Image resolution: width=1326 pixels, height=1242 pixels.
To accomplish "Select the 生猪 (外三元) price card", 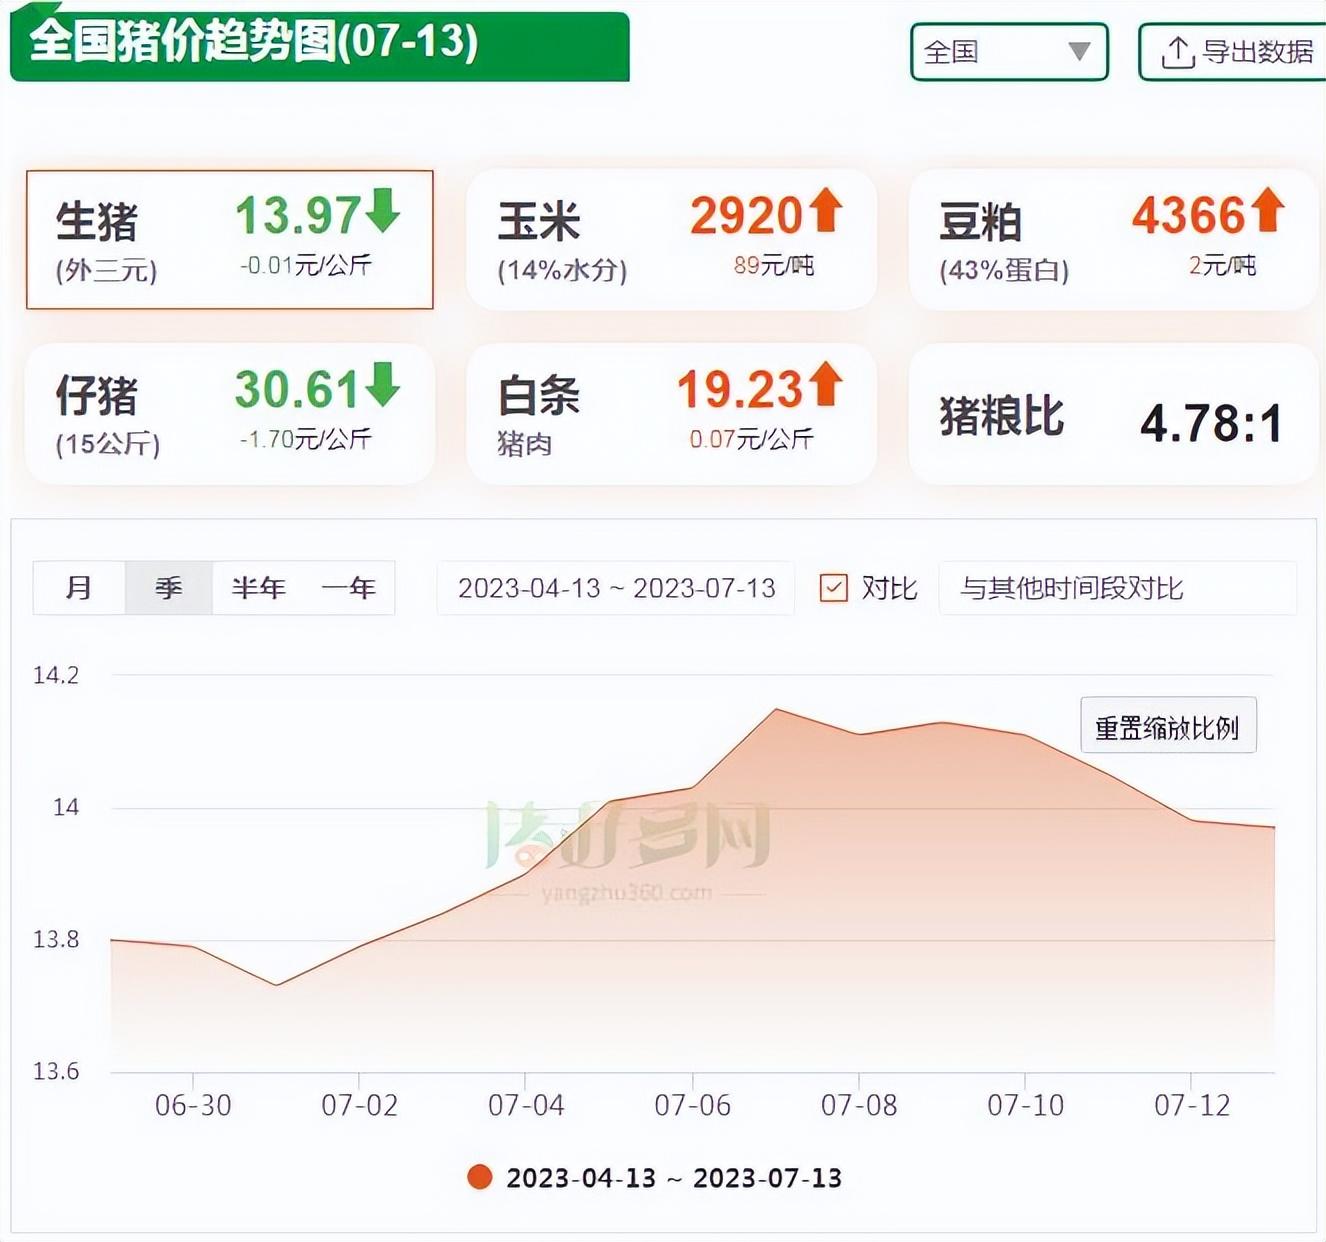I will point(230,240).
